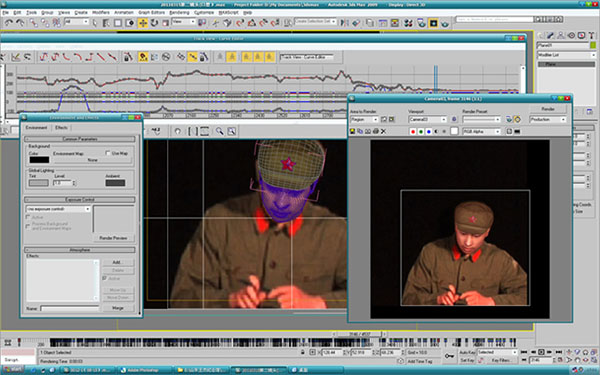Screen dimensions: 600x375
Task: Open the Rendering menu
Action: click(179, 12)
